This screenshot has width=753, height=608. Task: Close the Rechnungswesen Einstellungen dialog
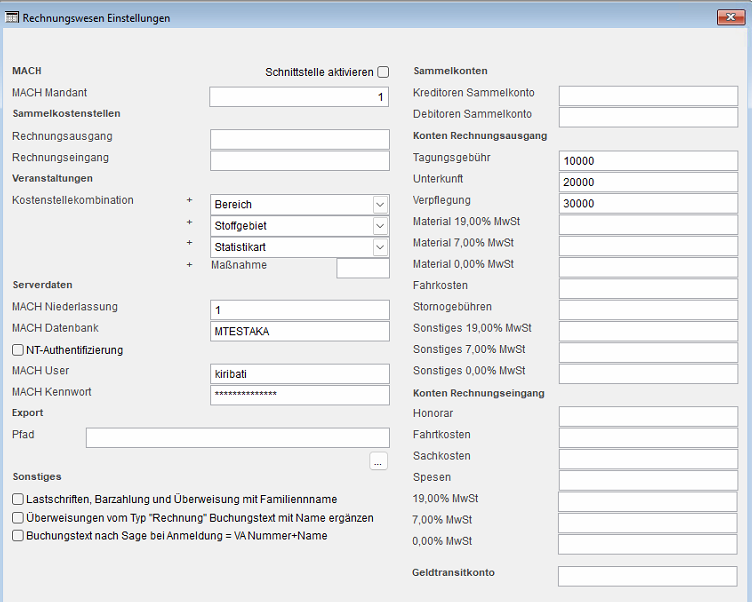coord(730,17)
